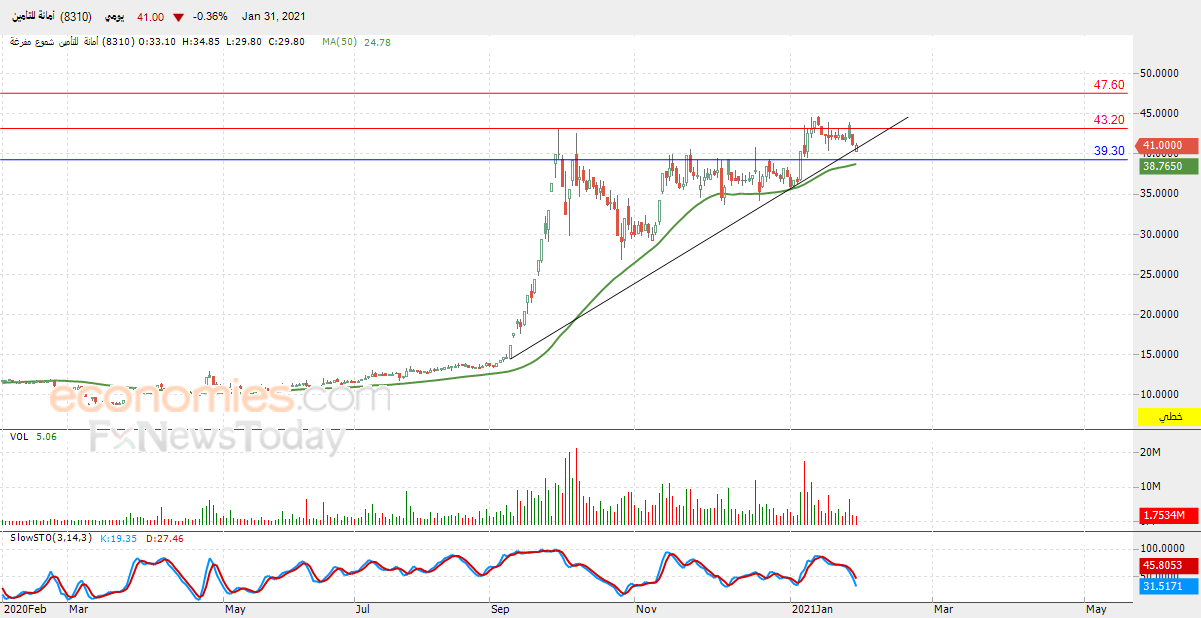Click the red down-arrow price change indicator
Screen dimensions: 1201x618
178,17
